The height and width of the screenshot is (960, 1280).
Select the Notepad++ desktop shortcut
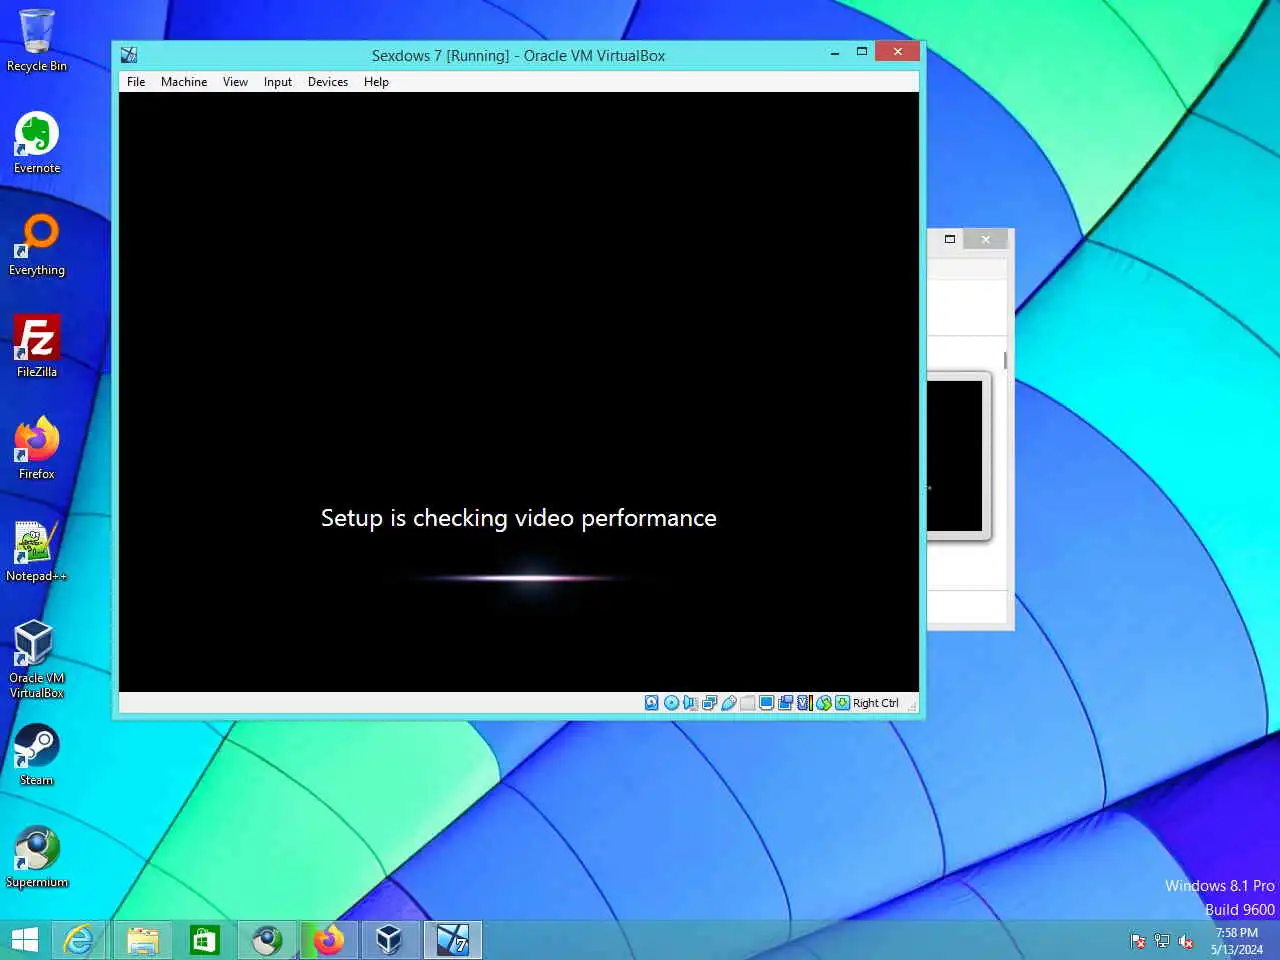click(37, 551)
